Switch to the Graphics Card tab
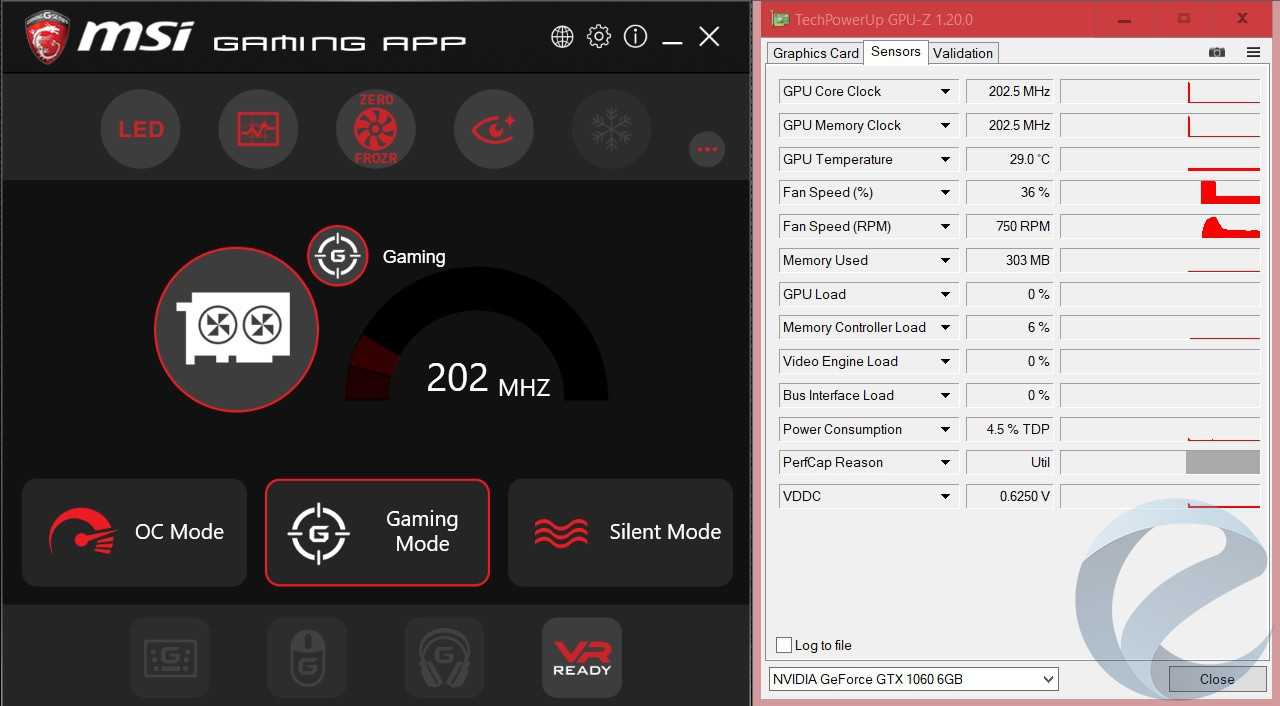This screenshot has width=1280, height=706. coord(815,53)
